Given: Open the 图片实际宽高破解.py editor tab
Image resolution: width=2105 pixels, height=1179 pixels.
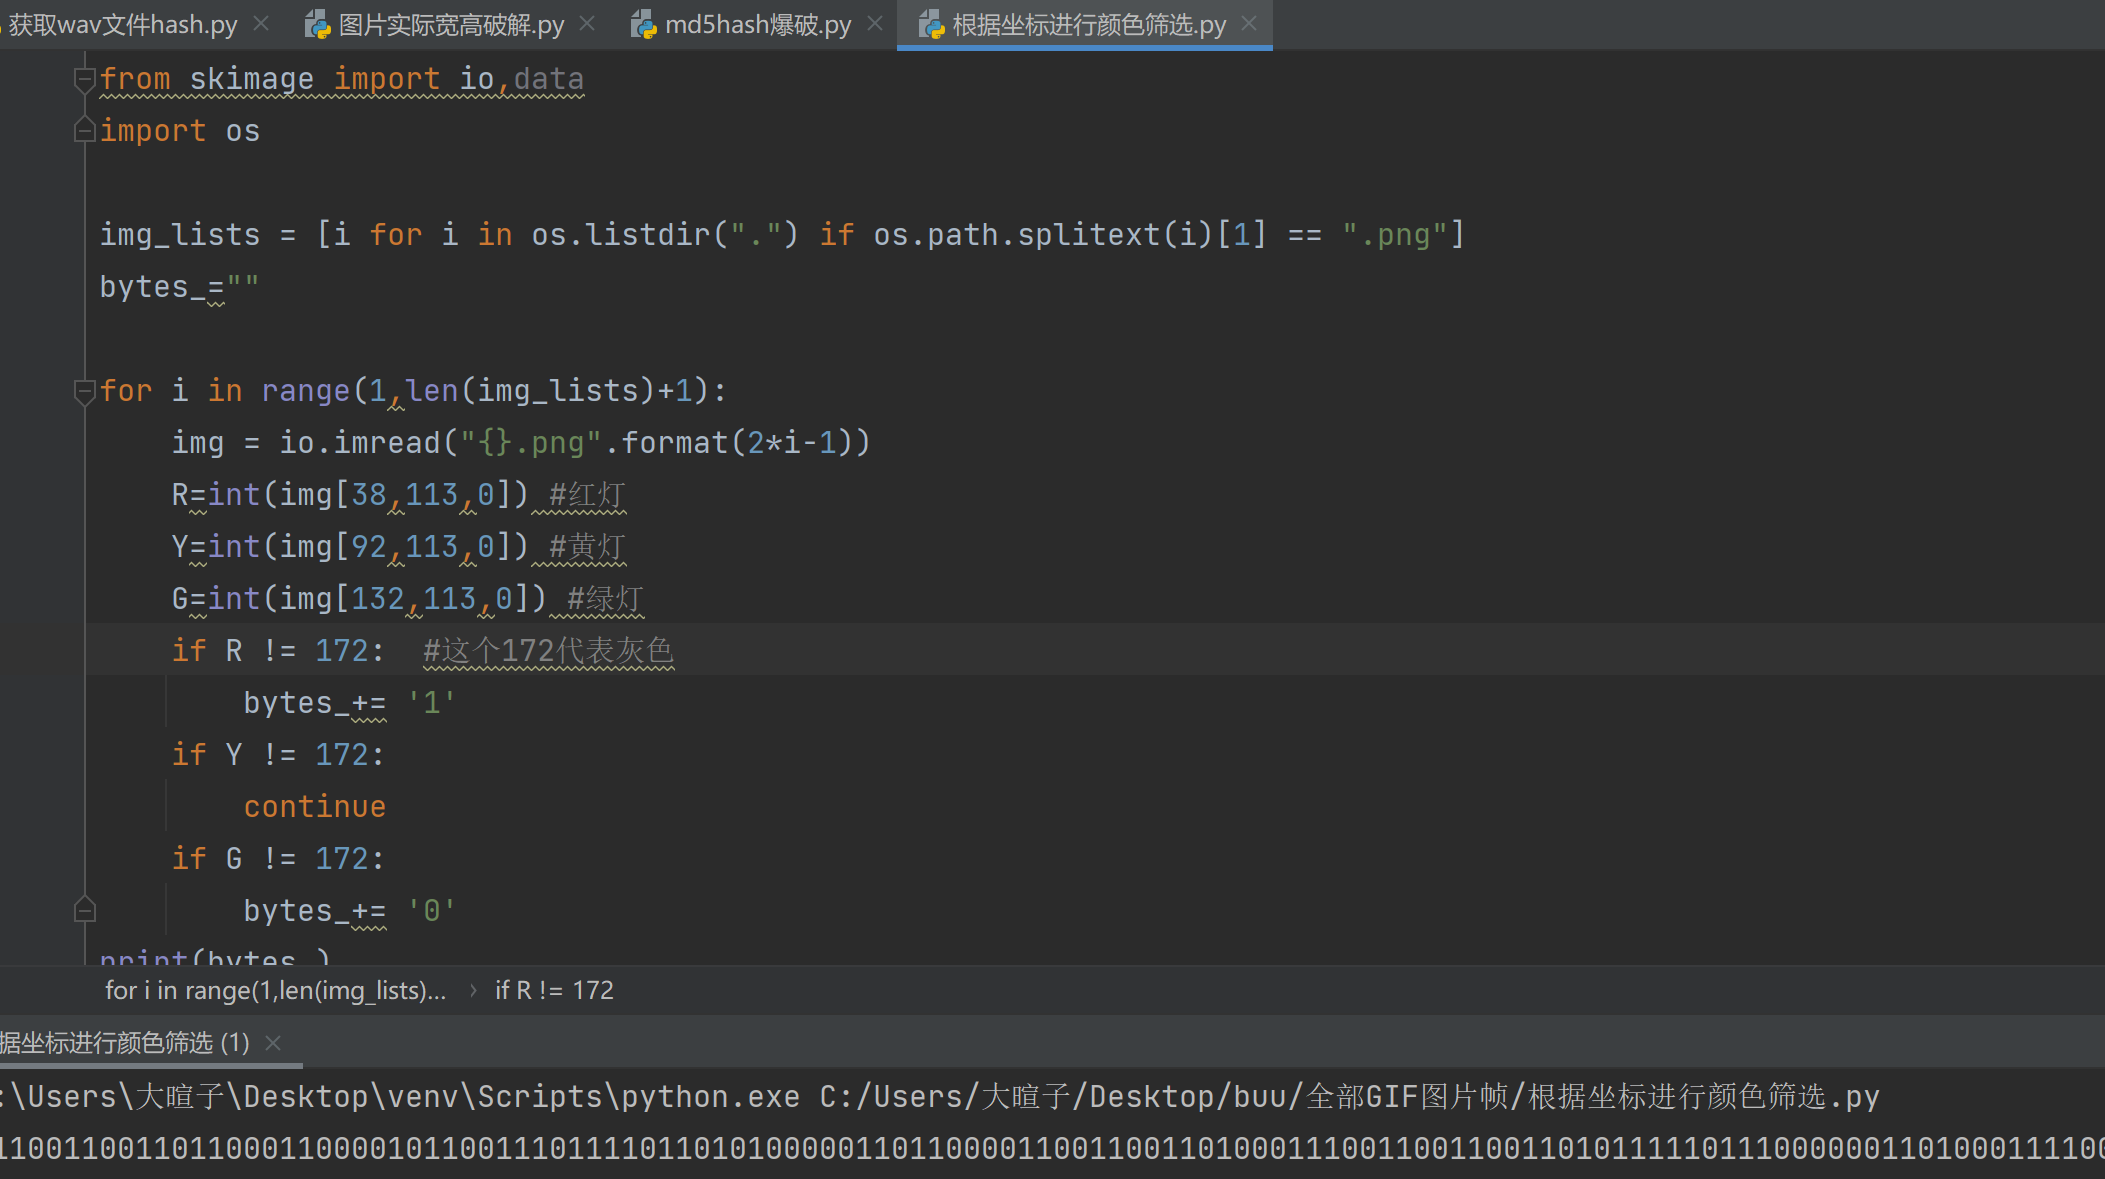Looking at the screenshot, I should coord(450,24).
